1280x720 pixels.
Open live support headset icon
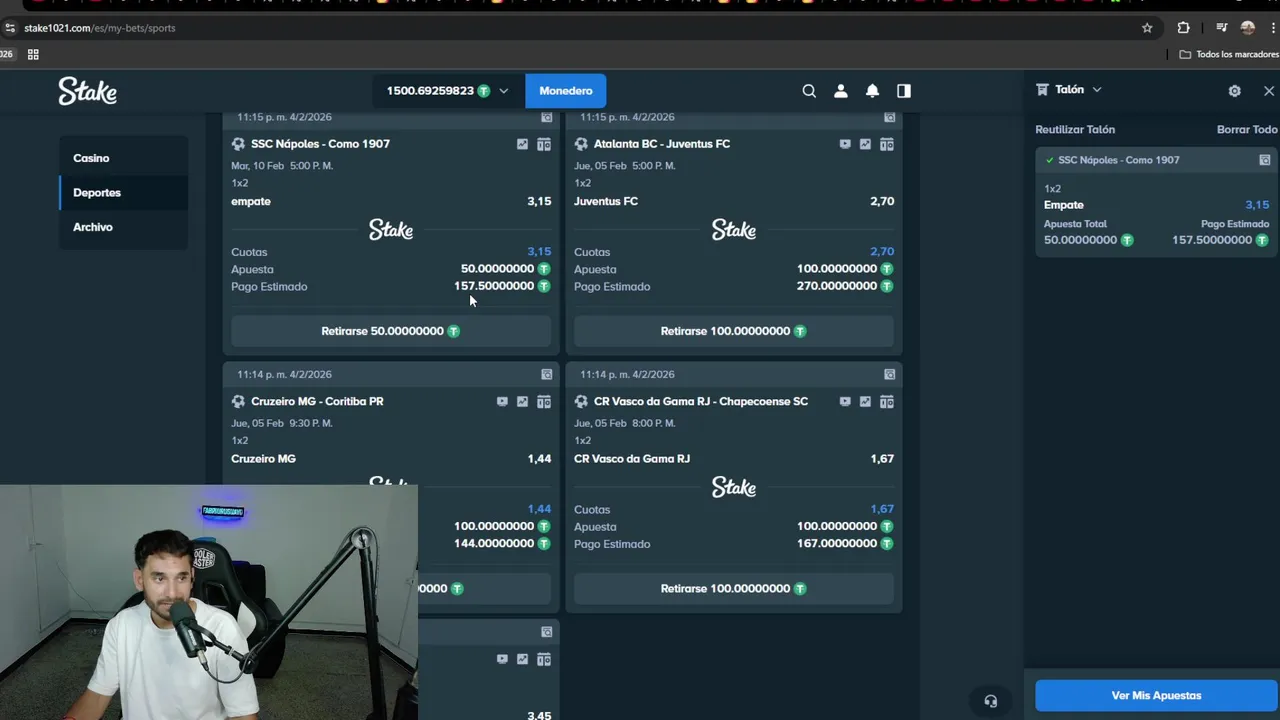(990, 701)
